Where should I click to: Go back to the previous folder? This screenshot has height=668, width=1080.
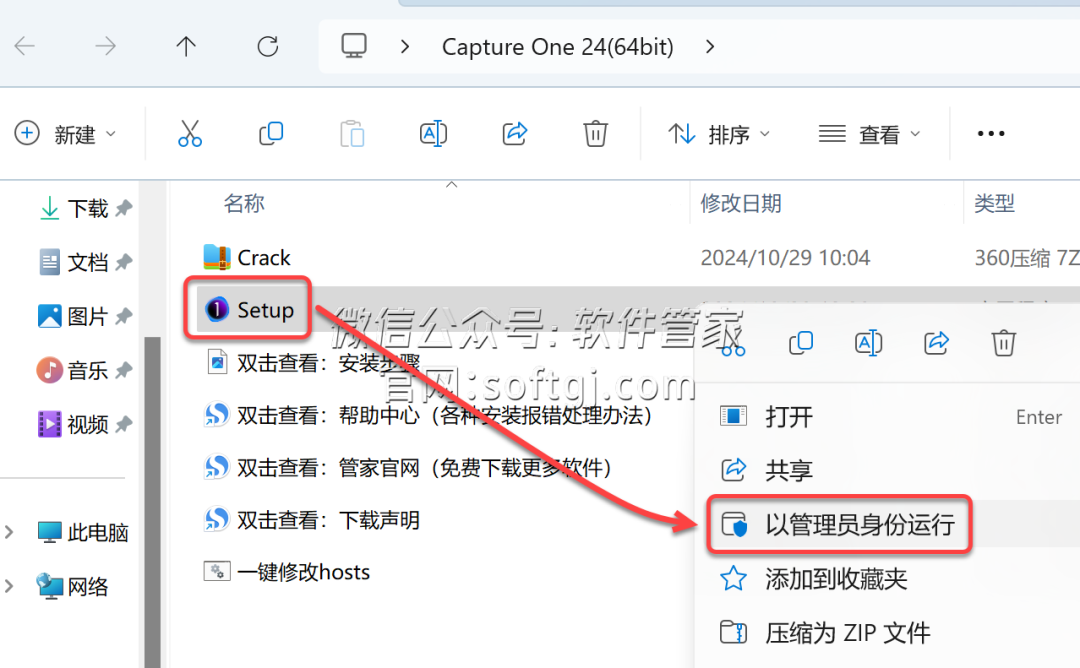25,46
